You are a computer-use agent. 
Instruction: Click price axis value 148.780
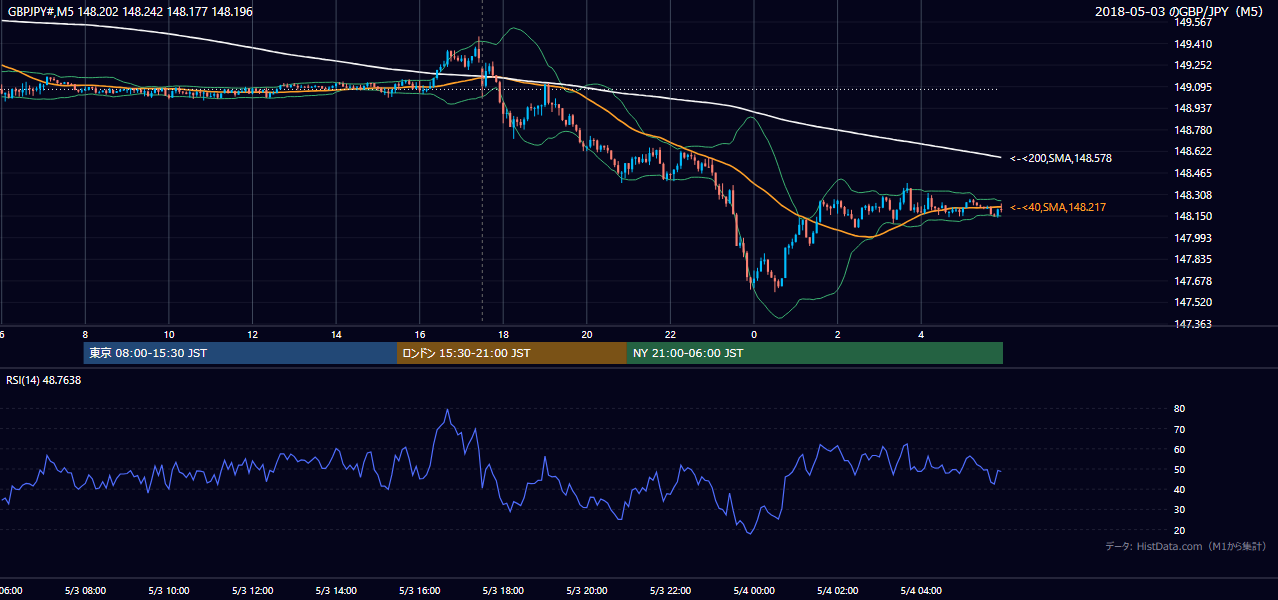(x=1193, y=130)
